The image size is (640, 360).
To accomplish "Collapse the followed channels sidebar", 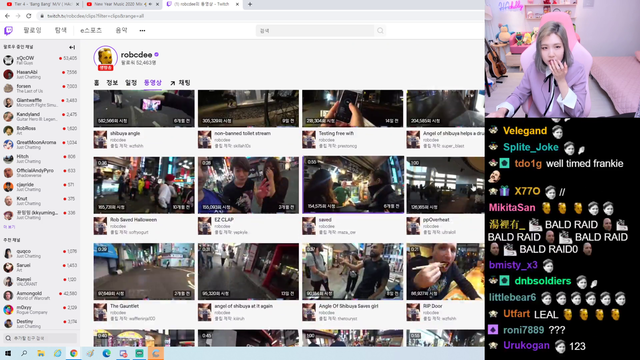I will tap(72, 47).
